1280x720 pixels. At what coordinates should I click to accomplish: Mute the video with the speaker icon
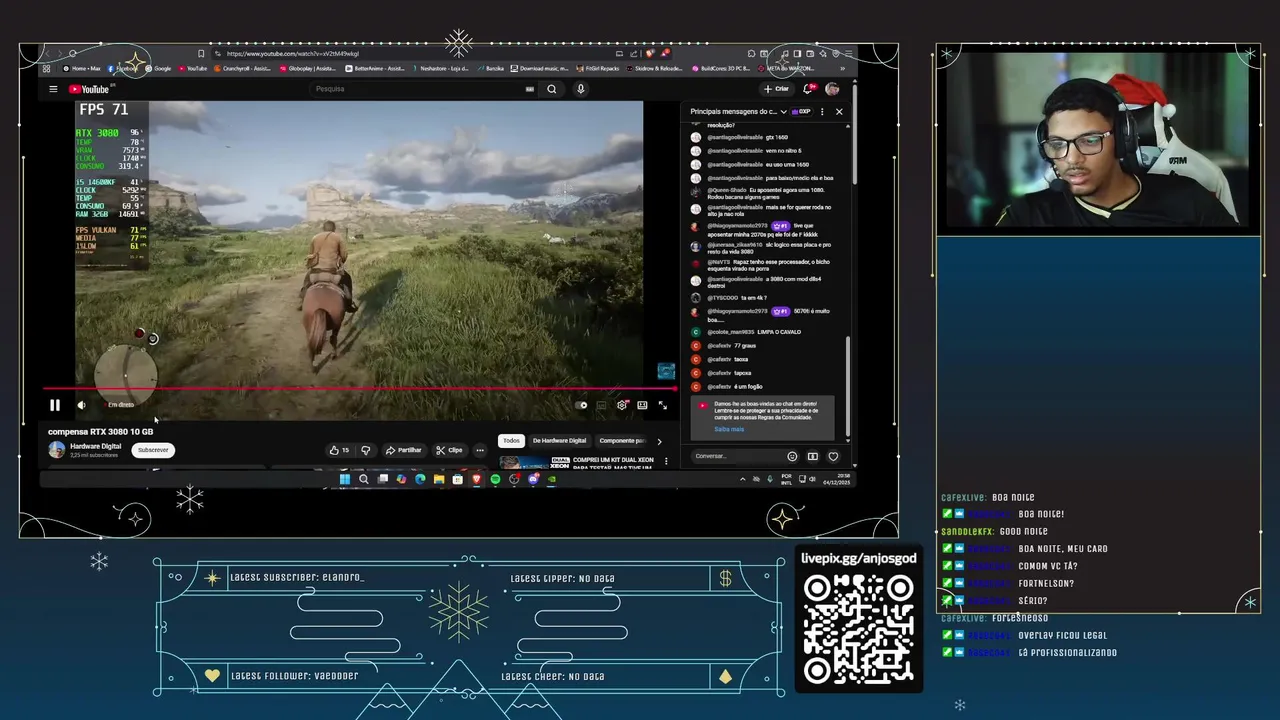[x=81, y=405]
